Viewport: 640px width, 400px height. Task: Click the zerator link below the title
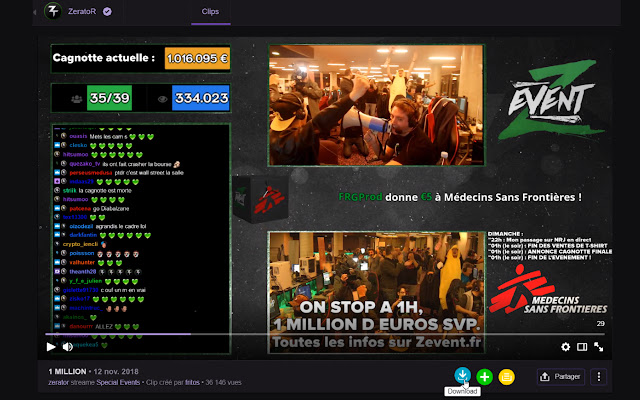(x=58, y=382)
